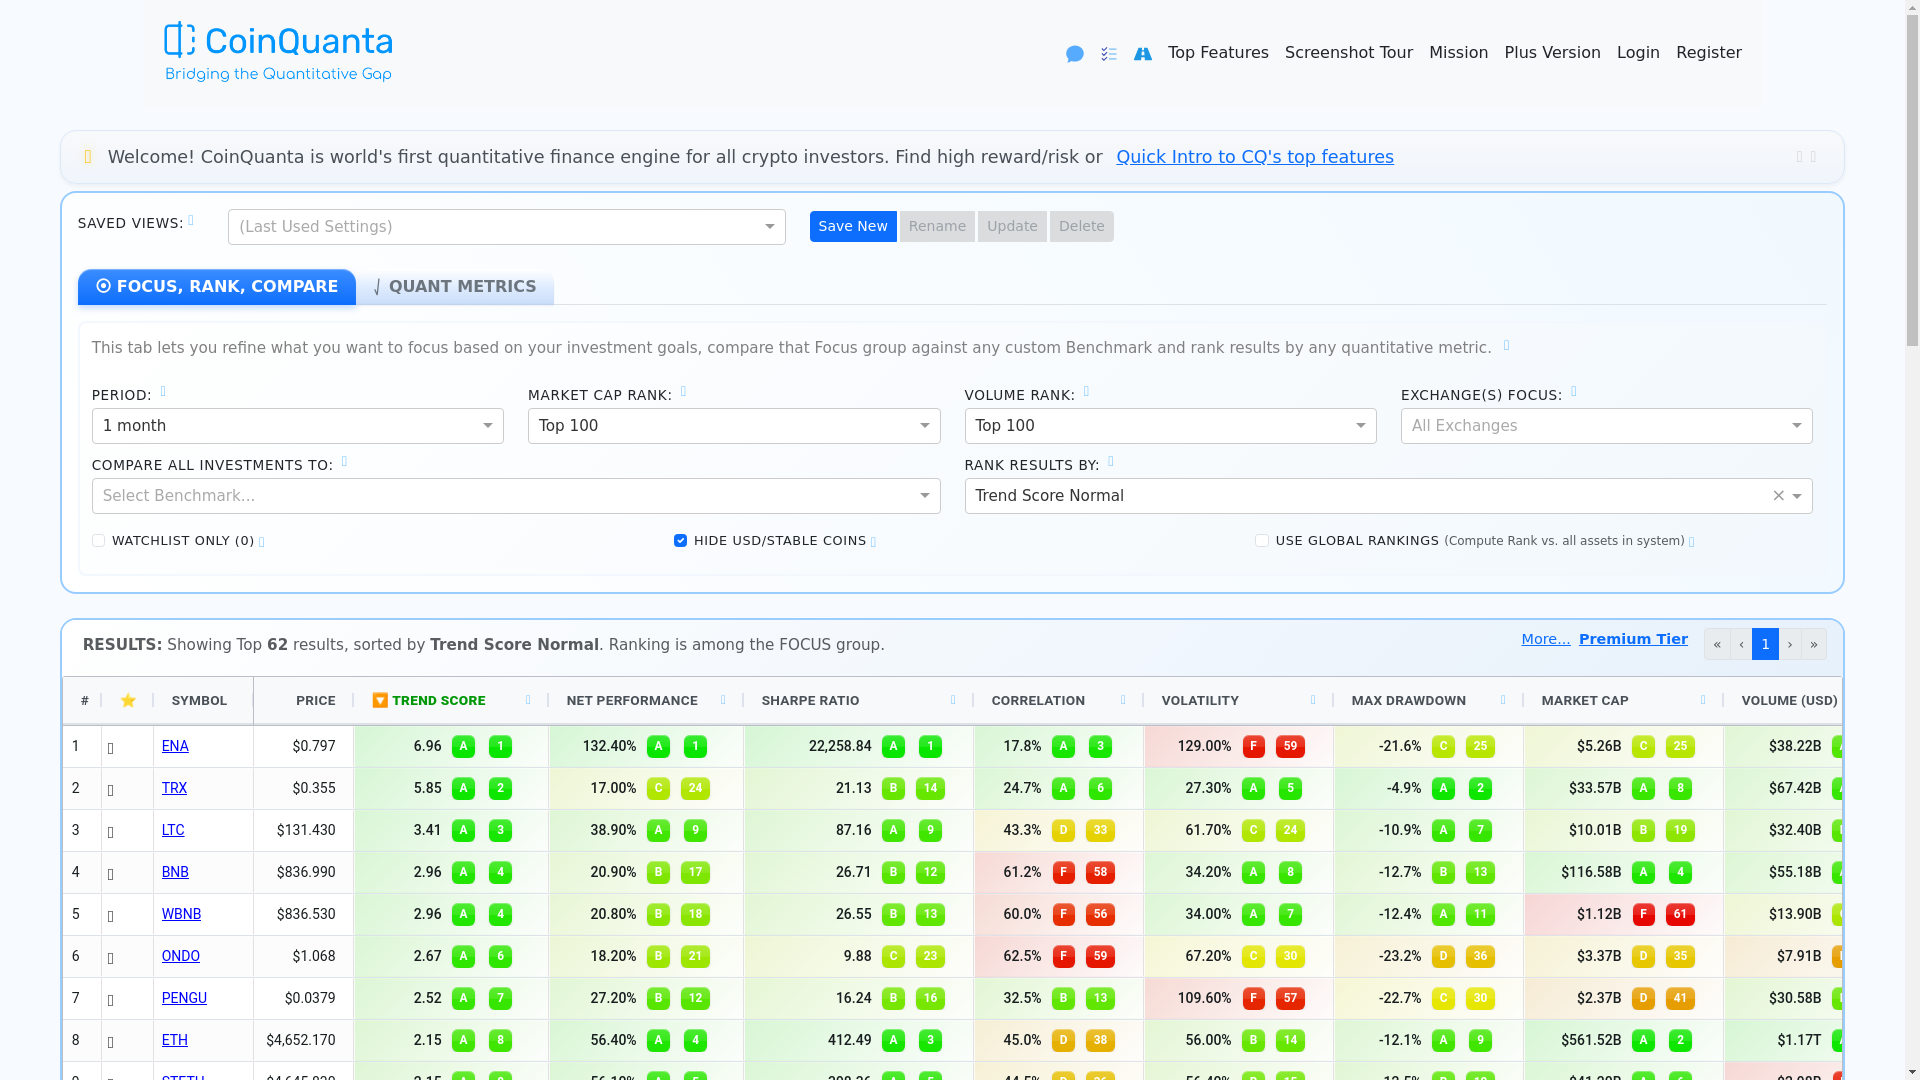Screen dimensions: 1920x1080
Task: Toggle watchlist star for BNB row
Action: [111, 874]
